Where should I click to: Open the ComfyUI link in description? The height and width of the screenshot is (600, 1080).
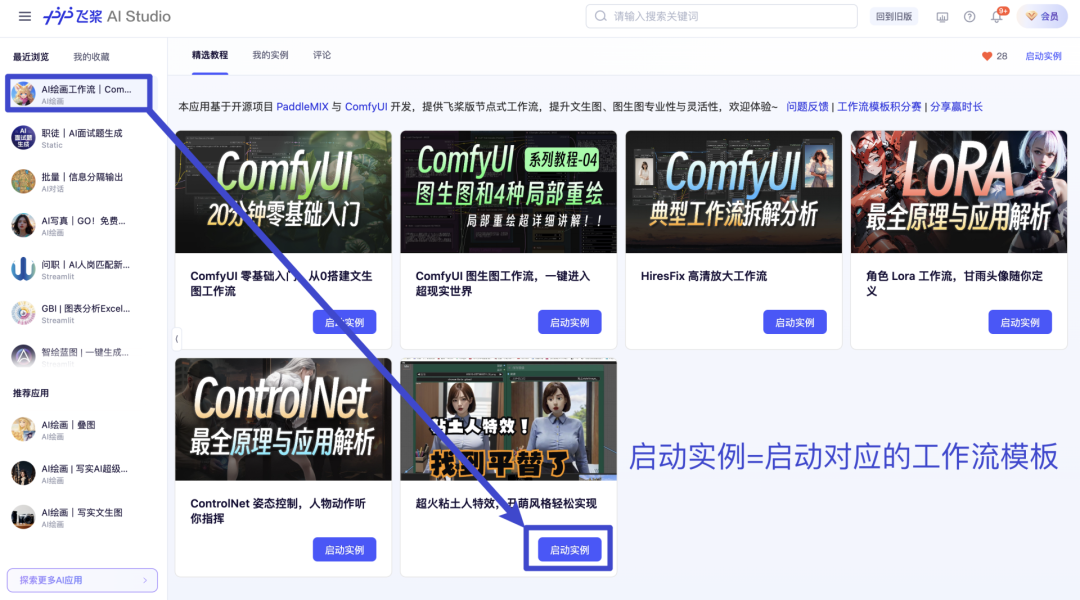(366, 107)
